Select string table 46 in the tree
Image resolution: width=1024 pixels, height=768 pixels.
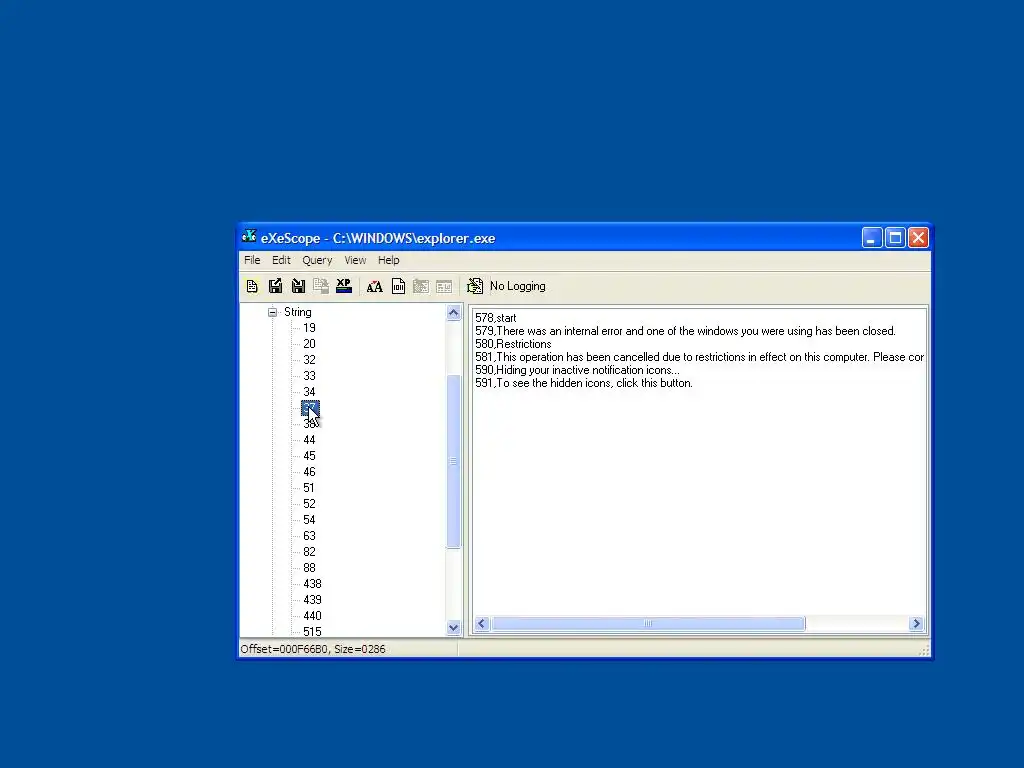pyautogui.click(x=310, y=472)
